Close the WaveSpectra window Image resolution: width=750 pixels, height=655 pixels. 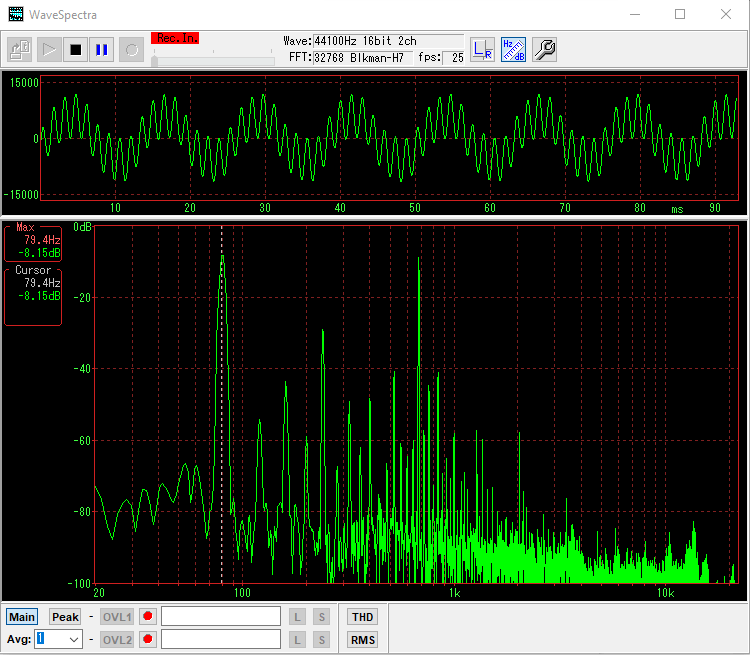726,14
